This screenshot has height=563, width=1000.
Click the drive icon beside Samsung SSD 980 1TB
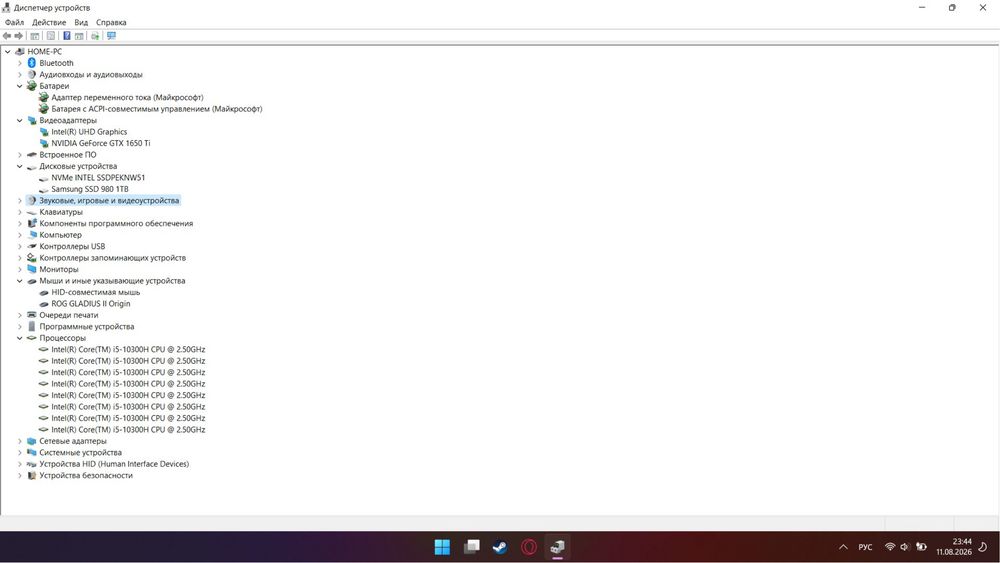pyautogui.click(x=44, y=189)
